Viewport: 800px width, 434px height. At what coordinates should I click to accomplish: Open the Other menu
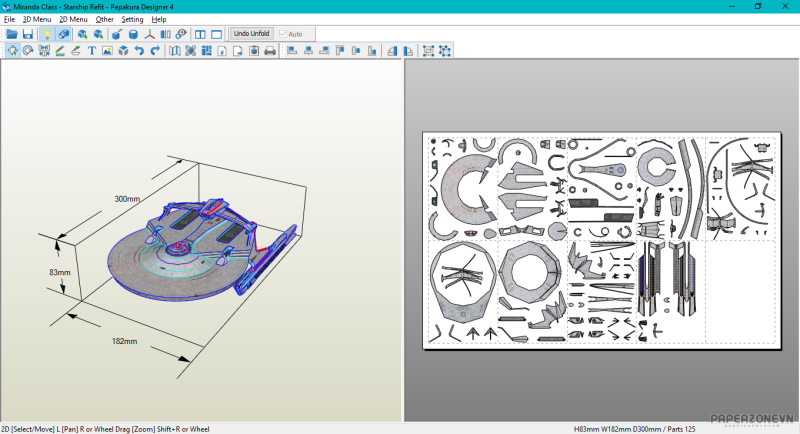[x=104, y=19]
